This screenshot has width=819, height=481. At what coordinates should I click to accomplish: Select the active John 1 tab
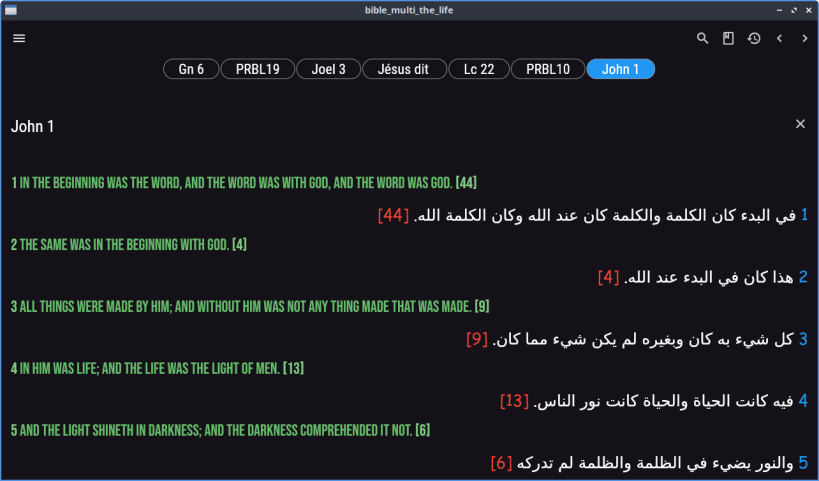pos(621,69)
